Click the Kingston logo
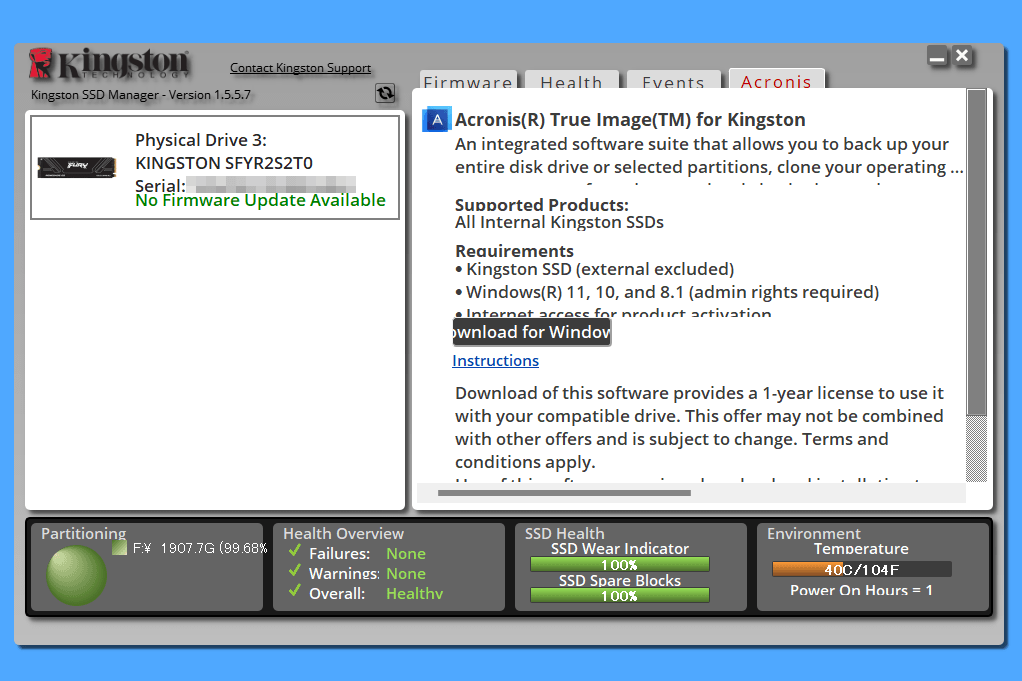Image resolution: width=1022 pixels, height=681 pixels. point(109,64)
